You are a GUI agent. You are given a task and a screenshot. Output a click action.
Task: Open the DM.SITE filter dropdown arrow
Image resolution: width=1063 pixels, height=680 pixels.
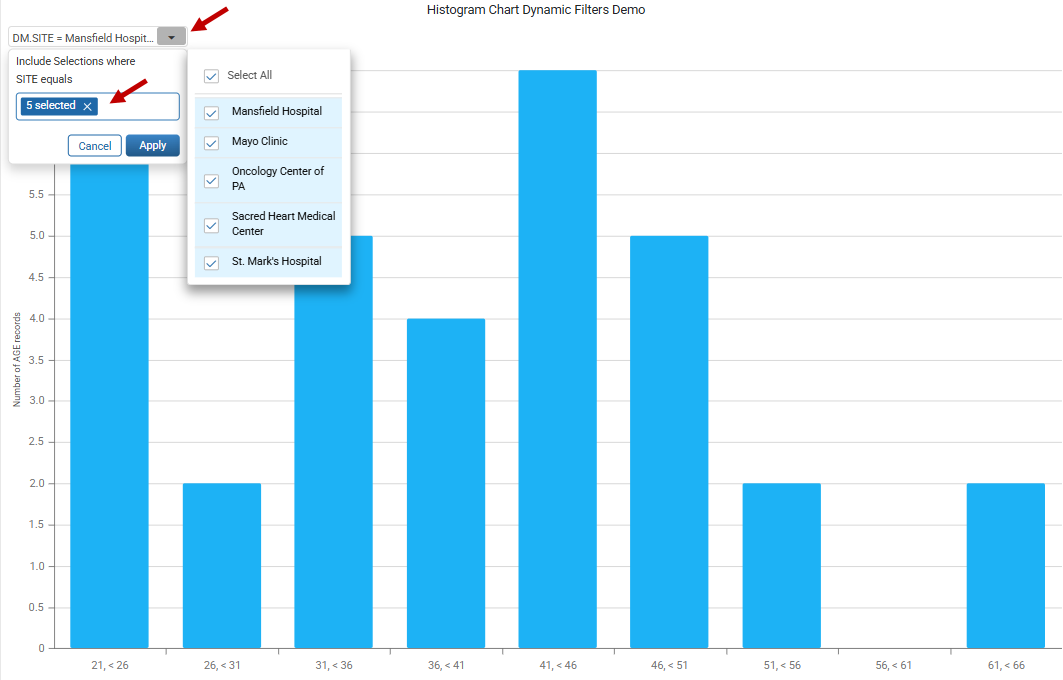click(x=172, y=37)
